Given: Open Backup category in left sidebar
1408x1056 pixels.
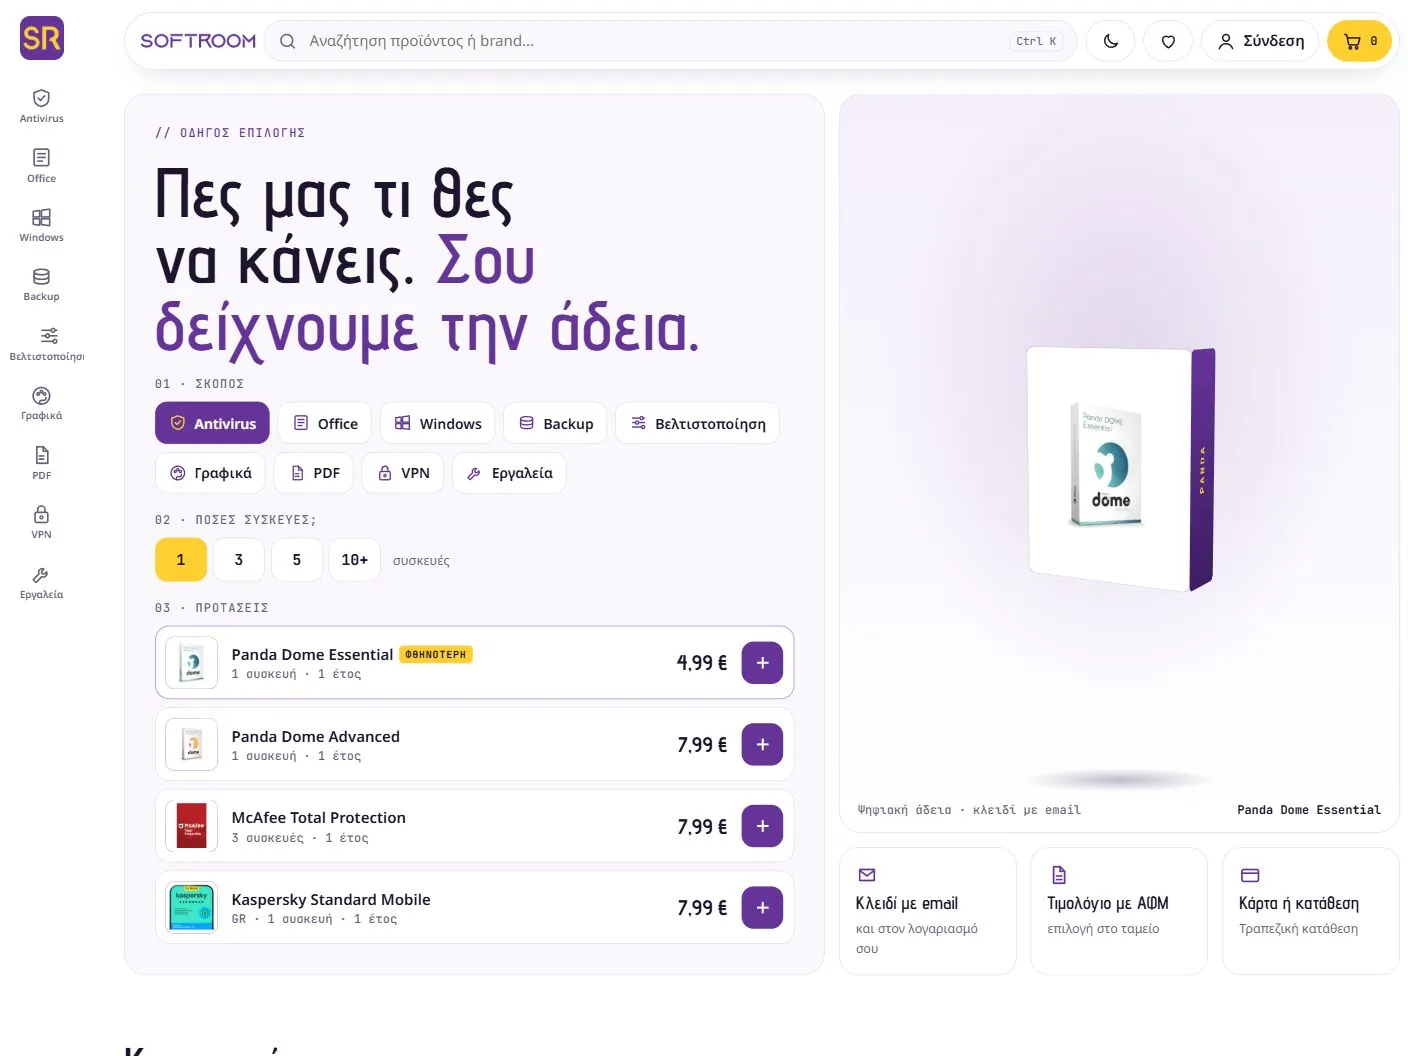Looking at the screenshot, I should point(41,284).
